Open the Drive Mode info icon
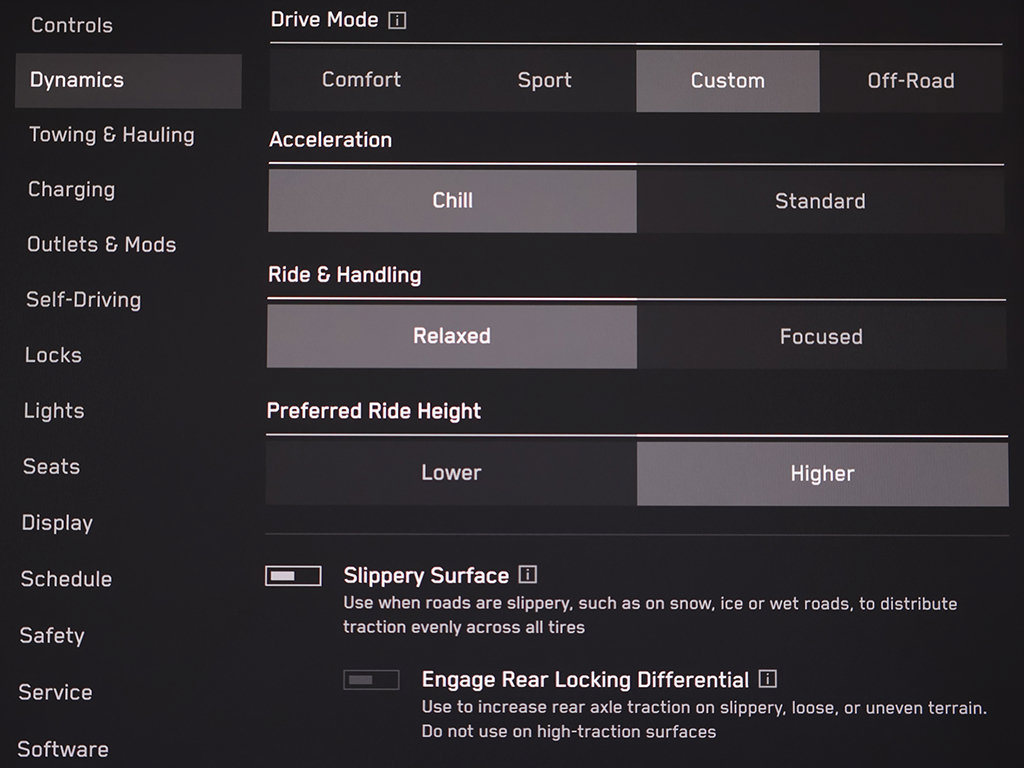The height and width of the screenshot is (768, 1024). [397, 20]
